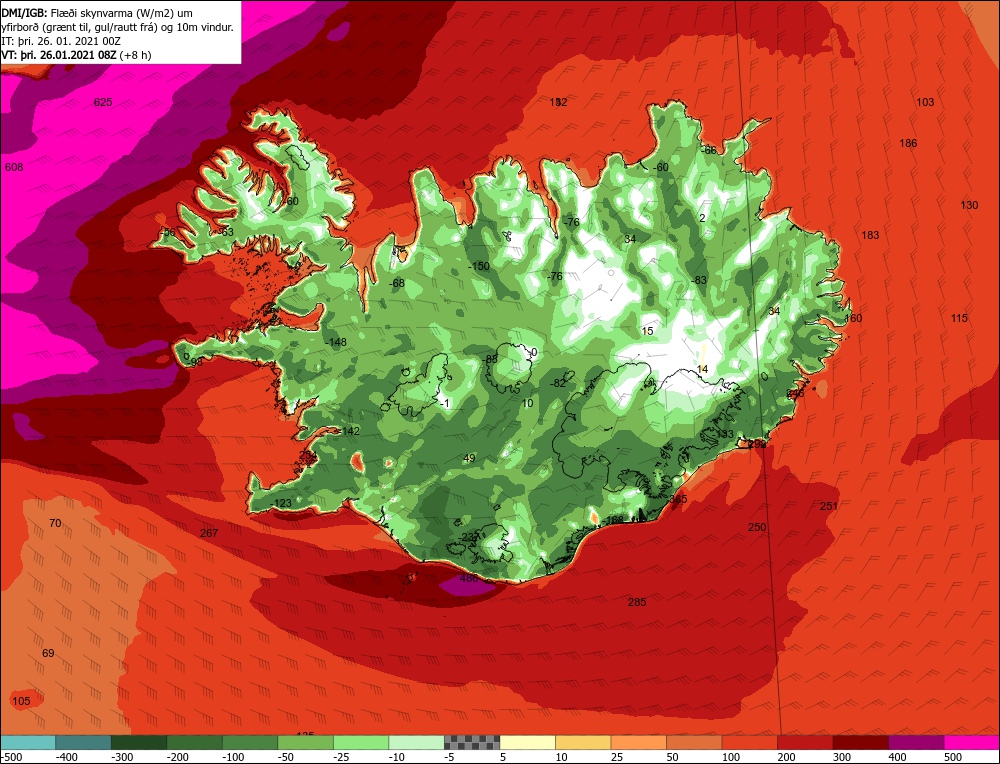Click the map value 69

click(x=48, y=653)
